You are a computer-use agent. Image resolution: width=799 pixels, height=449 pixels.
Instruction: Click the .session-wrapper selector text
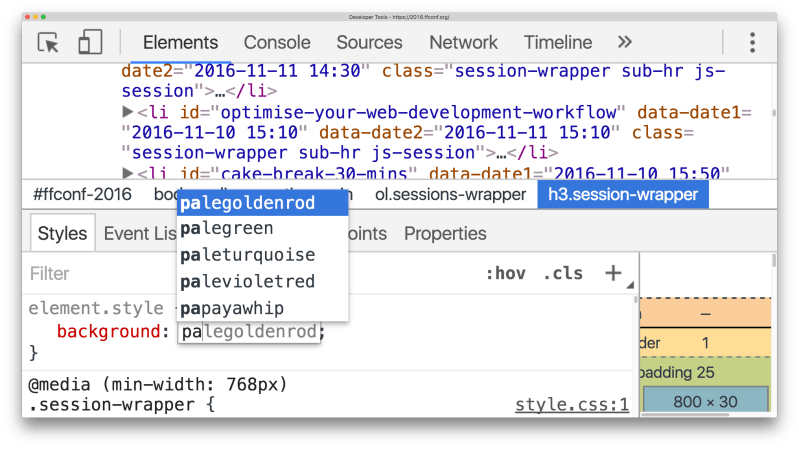tap(111, 405)
